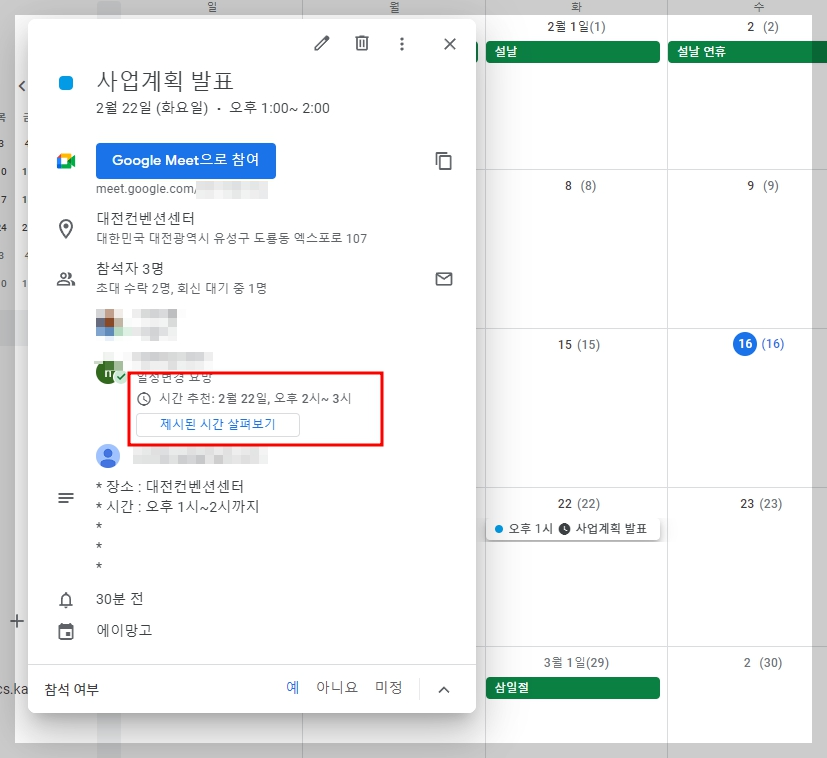Click the Google Meet logo icon
827x758 pixels.
click(65, 160)
